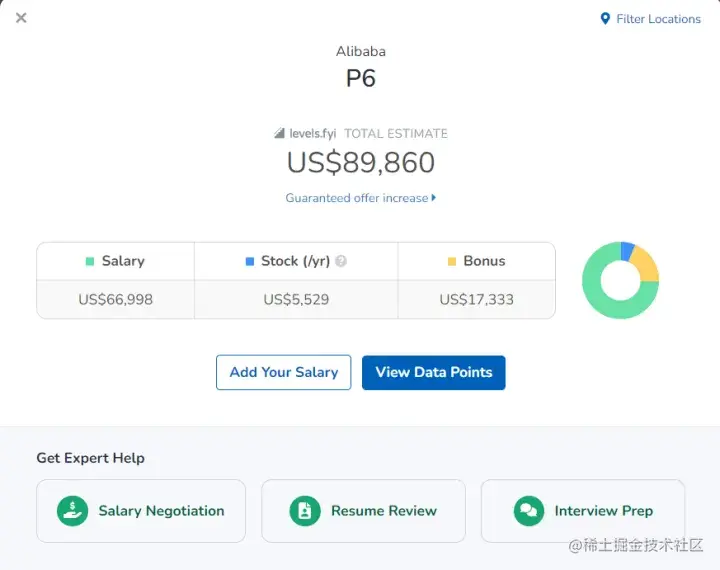
Task: Click the compensation donut chart
Action: click(x=620, y=280)
